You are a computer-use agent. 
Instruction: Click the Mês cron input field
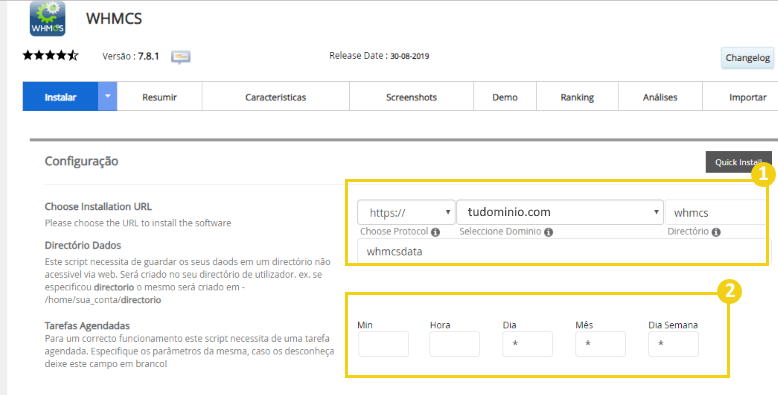point(600,344)
